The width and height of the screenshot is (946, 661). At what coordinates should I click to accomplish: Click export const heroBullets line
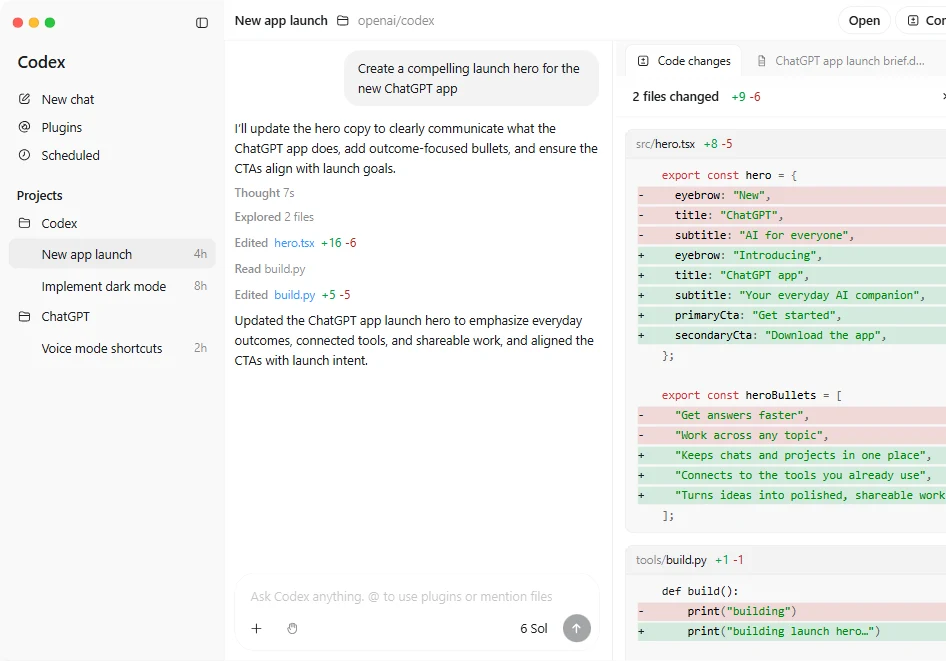point(751,395)
